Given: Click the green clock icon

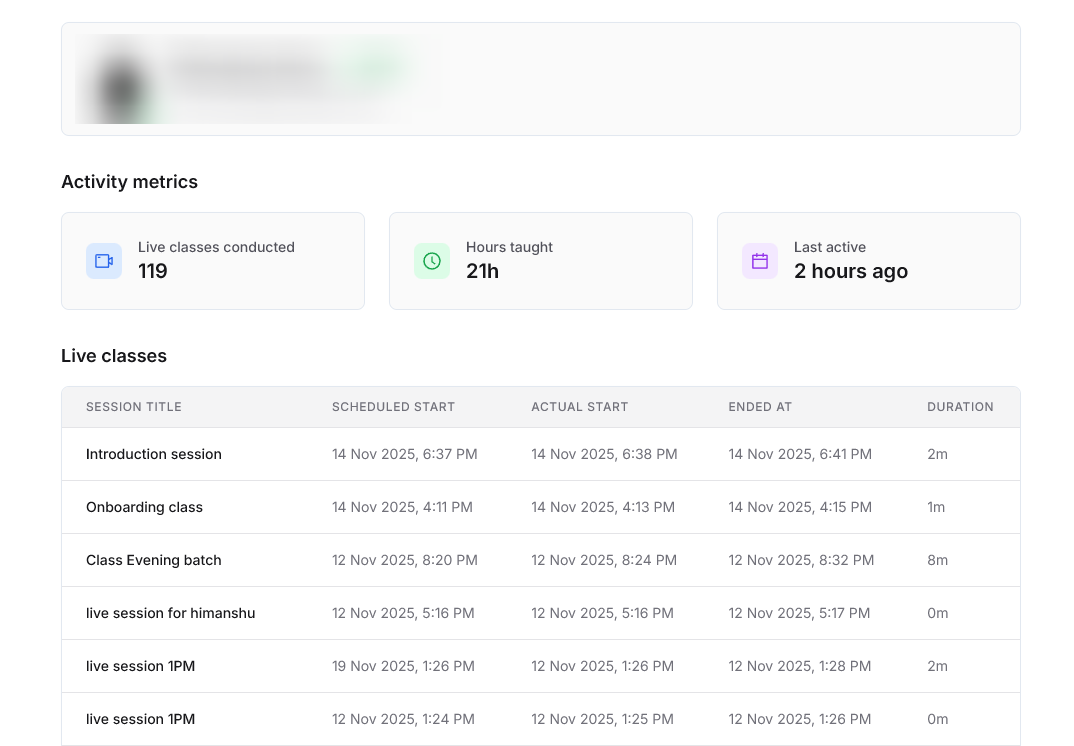Looking at the screenshot, I should (432, 261).
